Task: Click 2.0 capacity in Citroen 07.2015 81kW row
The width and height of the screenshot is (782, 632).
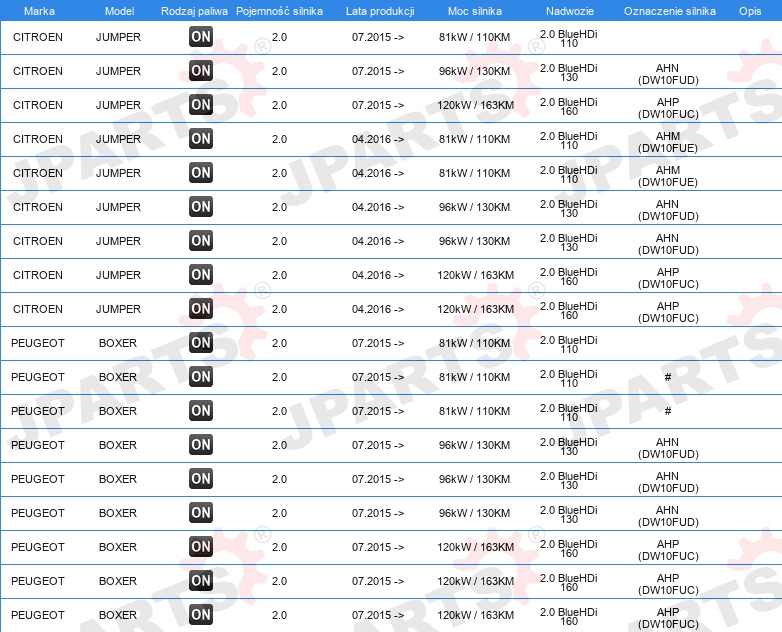Action: point(279,37)
